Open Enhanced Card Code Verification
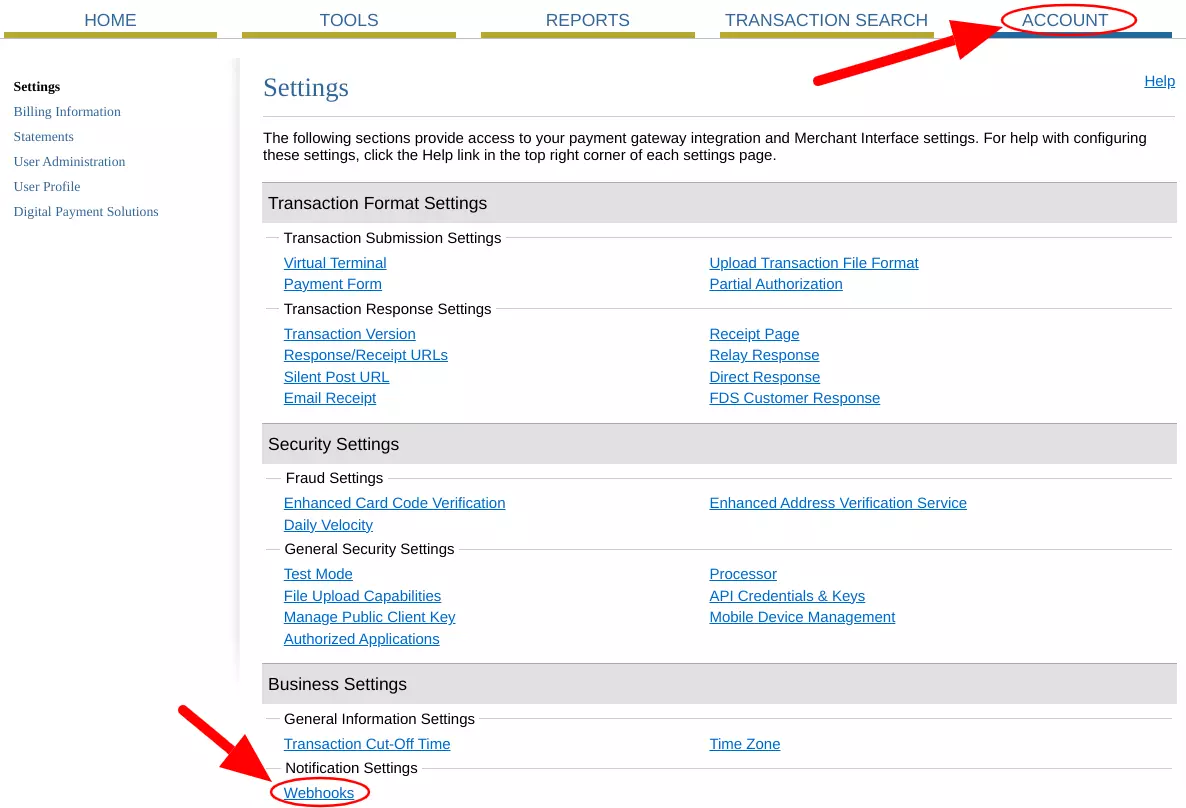The height and width of the screenshot is (808, 1186). (x=394, y=503)
